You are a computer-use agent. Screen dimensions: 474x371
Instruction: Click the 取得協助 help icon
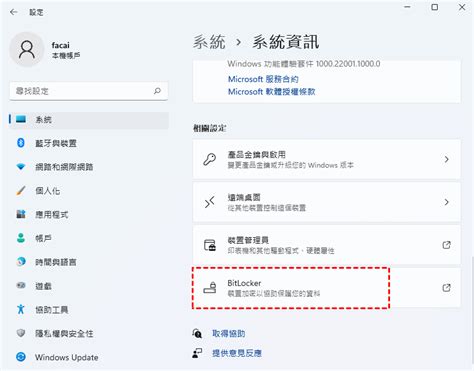[197, 333]
